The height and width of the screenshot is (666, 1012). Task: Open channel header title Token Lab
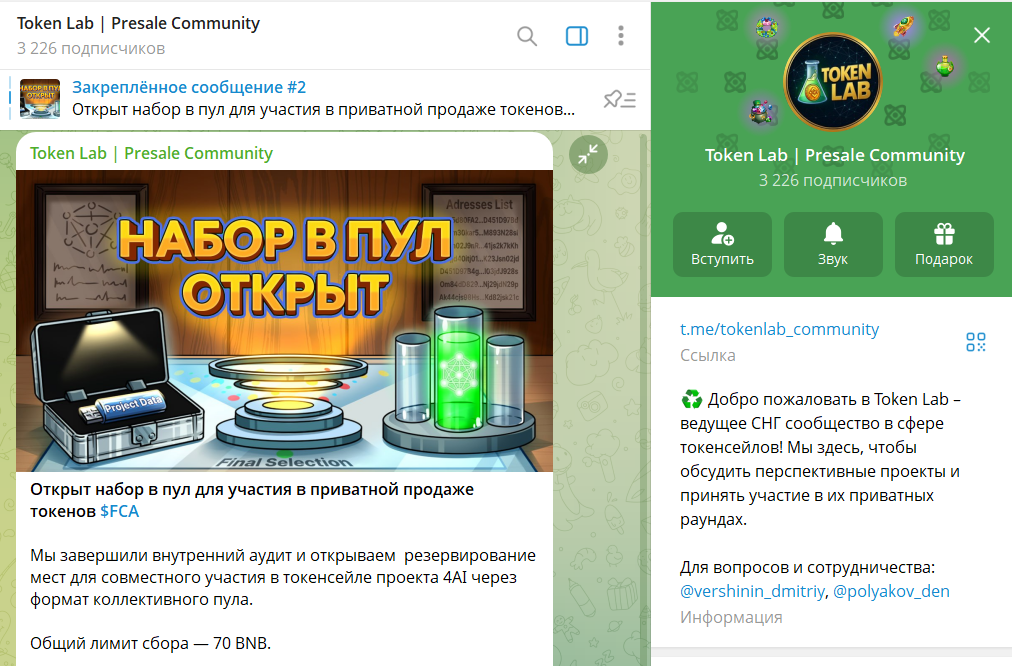tap(138, 23)
